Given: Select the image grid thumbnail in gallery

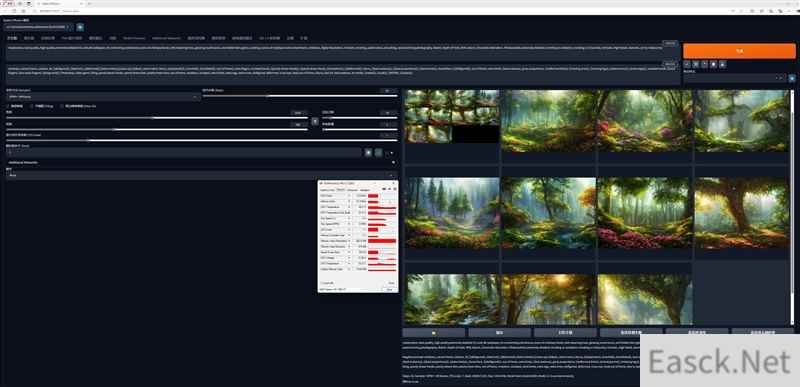Looking at the screenshot, I should 452,116.
